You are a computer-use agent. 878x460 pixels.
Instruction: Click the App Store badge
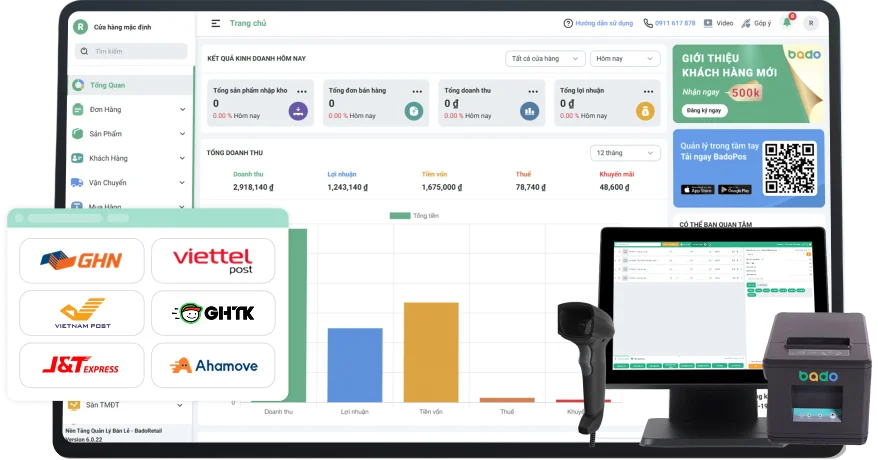[697, 190]
